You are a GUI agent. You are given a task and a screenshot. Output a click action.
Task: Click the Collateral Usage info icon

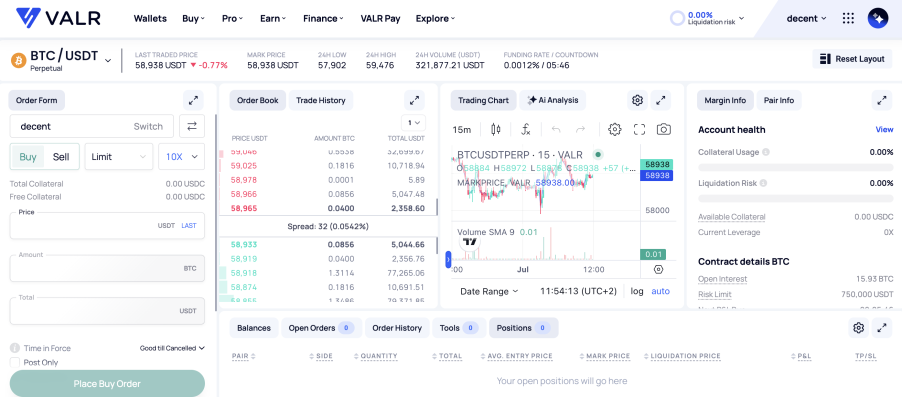click(x=766, y=152)
